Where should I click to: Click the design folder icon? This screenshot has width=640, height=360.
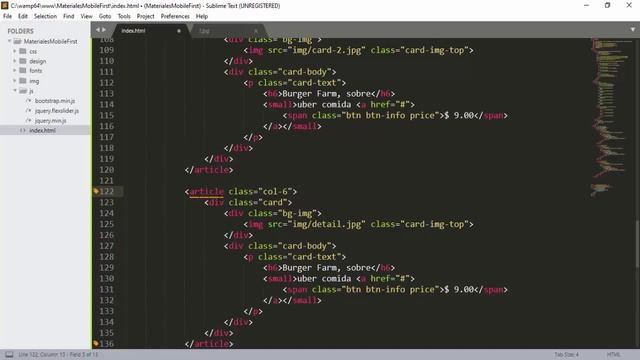point(23,61)
